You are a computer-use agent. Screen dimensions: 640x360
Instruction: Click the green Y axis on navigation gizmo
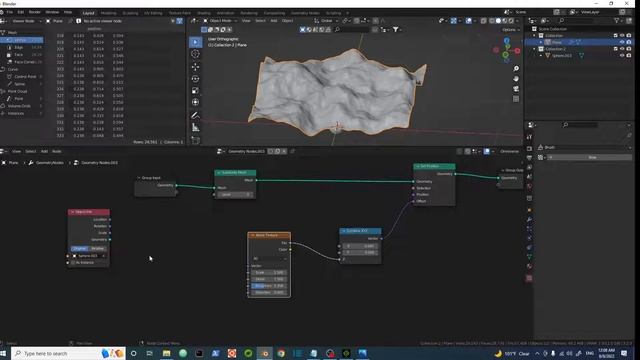(506, 55)
